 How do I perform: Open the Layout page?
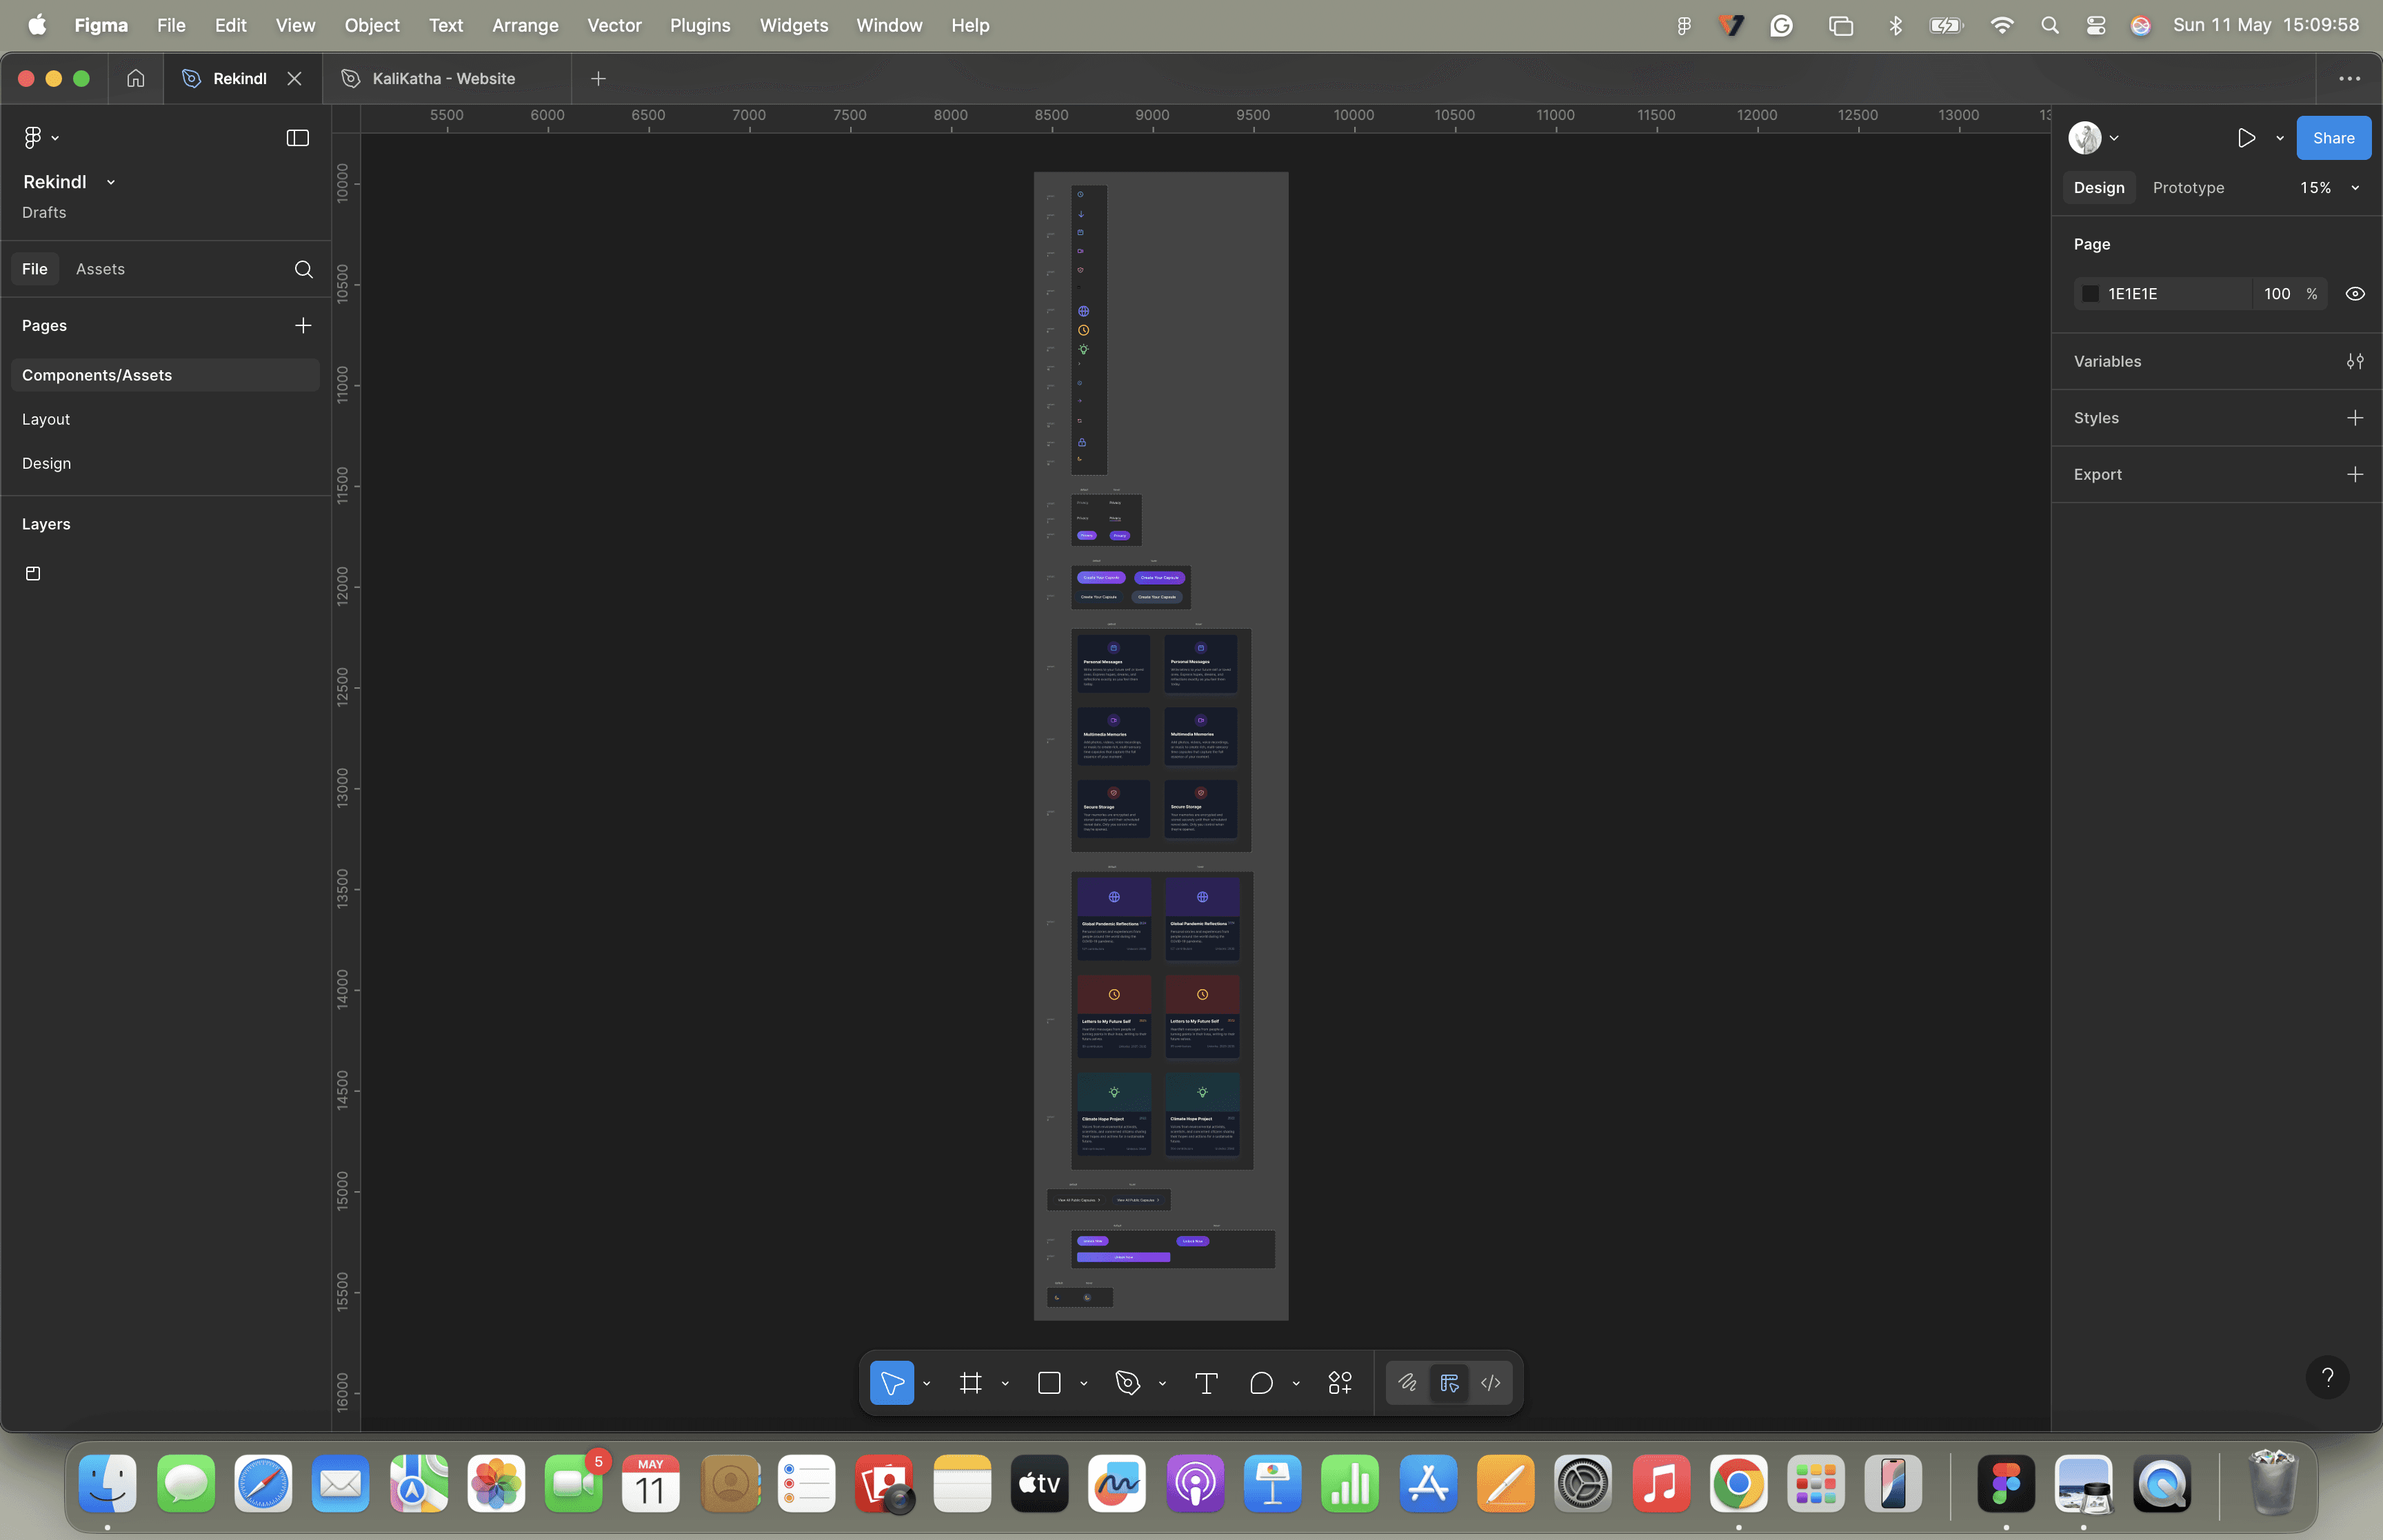pyautogui.click(x=46, y=419)
